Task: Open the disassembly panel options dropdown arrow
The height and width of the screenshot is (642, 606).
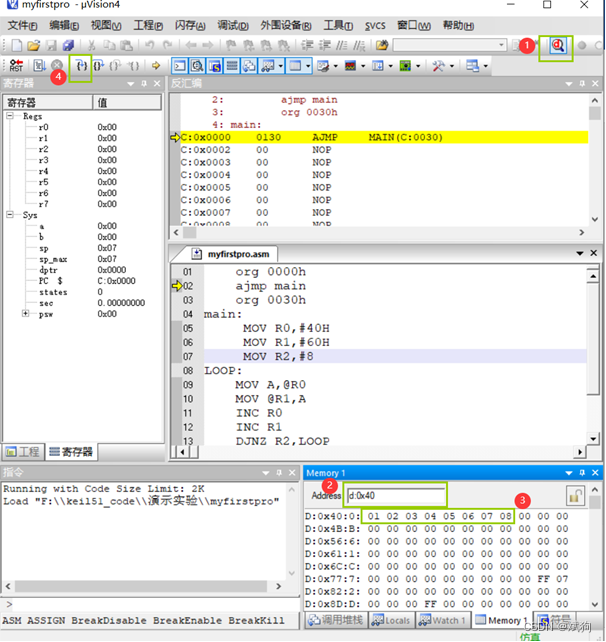Action: click(569, 84)
